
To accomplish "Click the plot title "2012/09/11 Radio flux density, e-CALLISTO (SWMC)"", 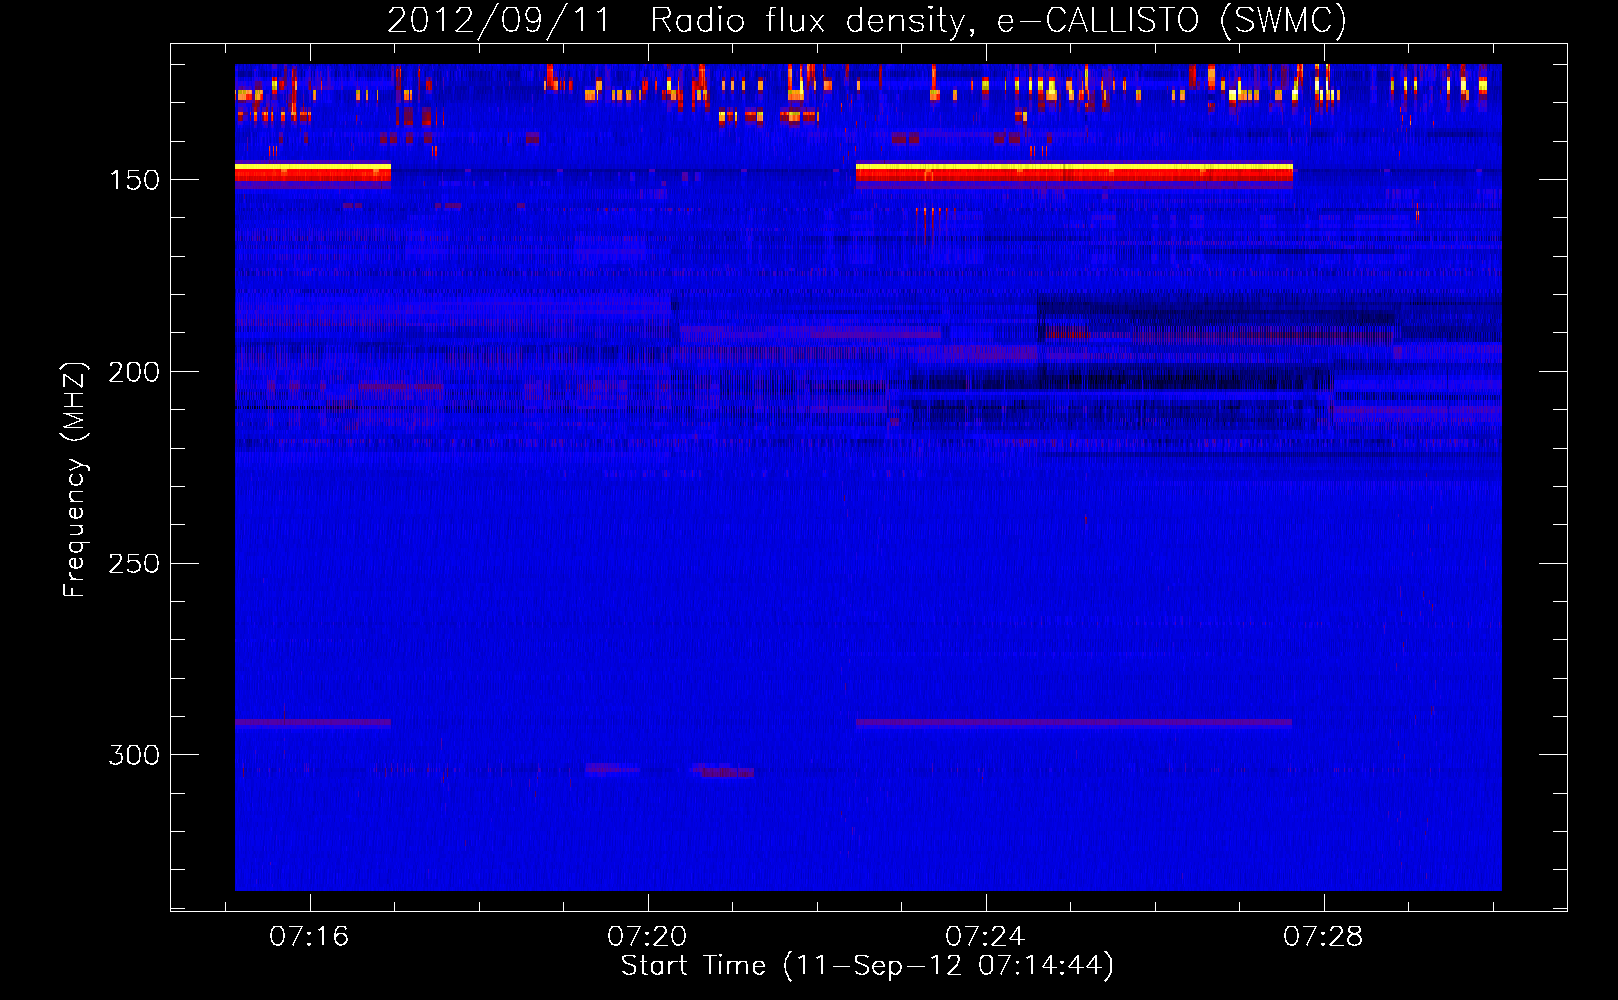I will click(867, 20).
